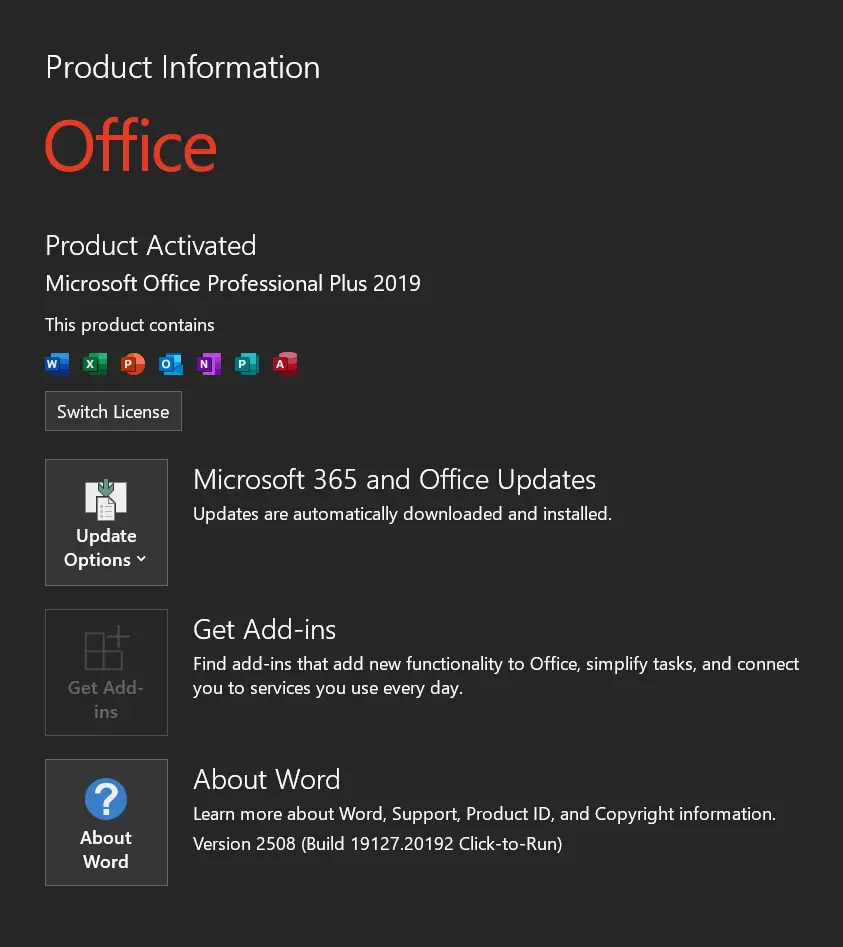843x947 pixels.
Task: Click the Excel app icon
Action: tap(95, 364)
